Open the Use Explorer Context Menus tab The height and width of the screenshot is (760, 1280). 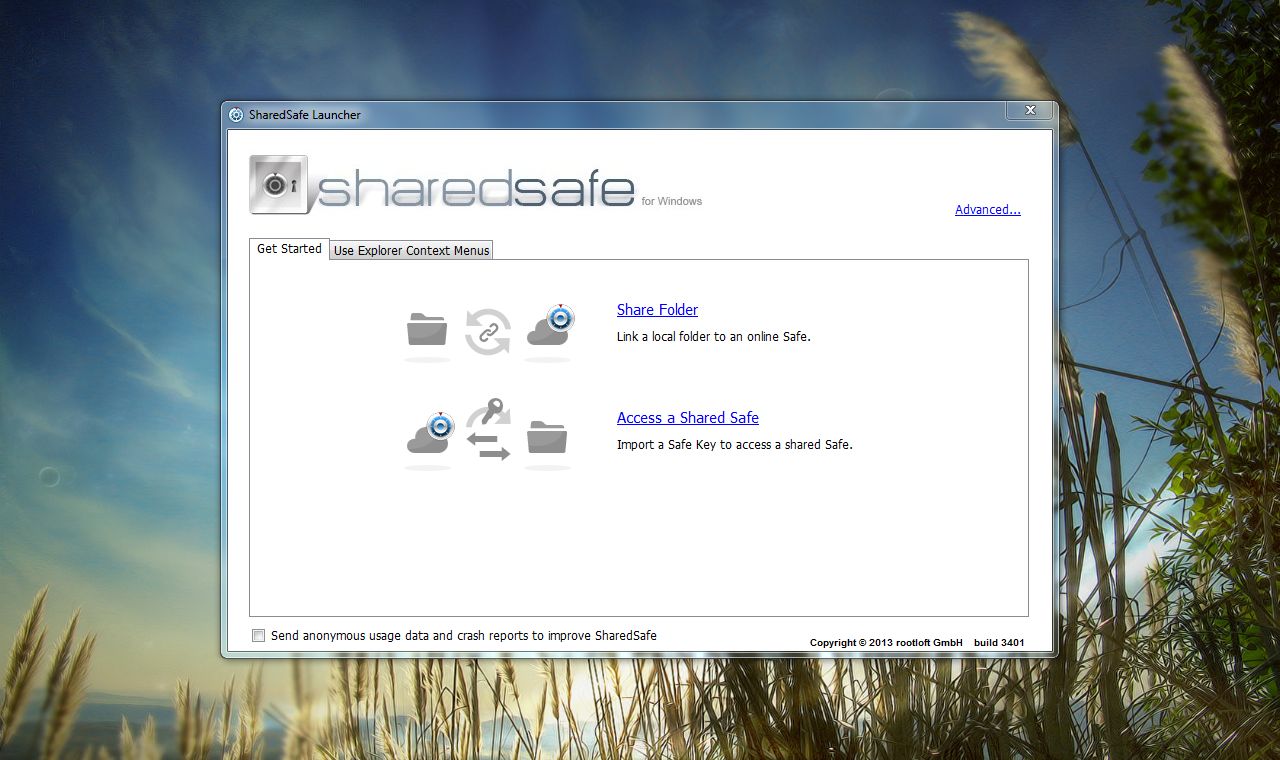(411, 251)
